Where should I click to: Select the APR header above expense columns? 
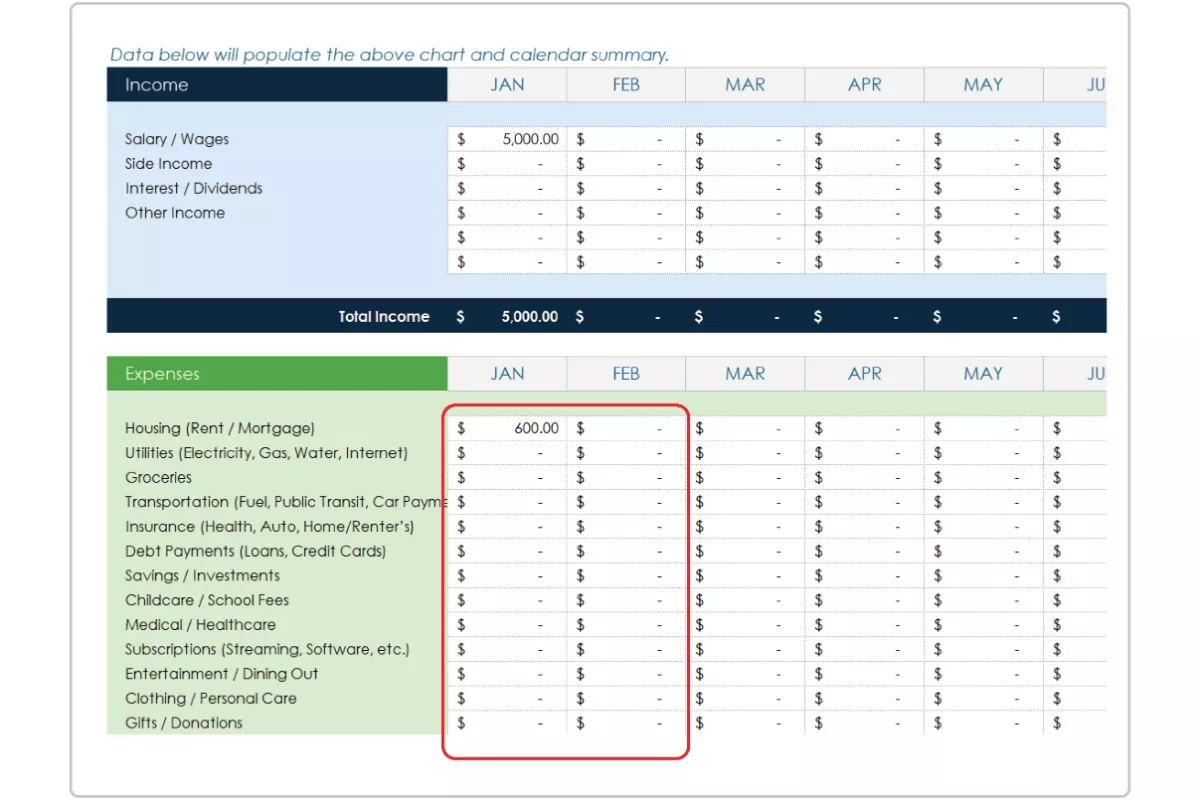tap(863, 373)
